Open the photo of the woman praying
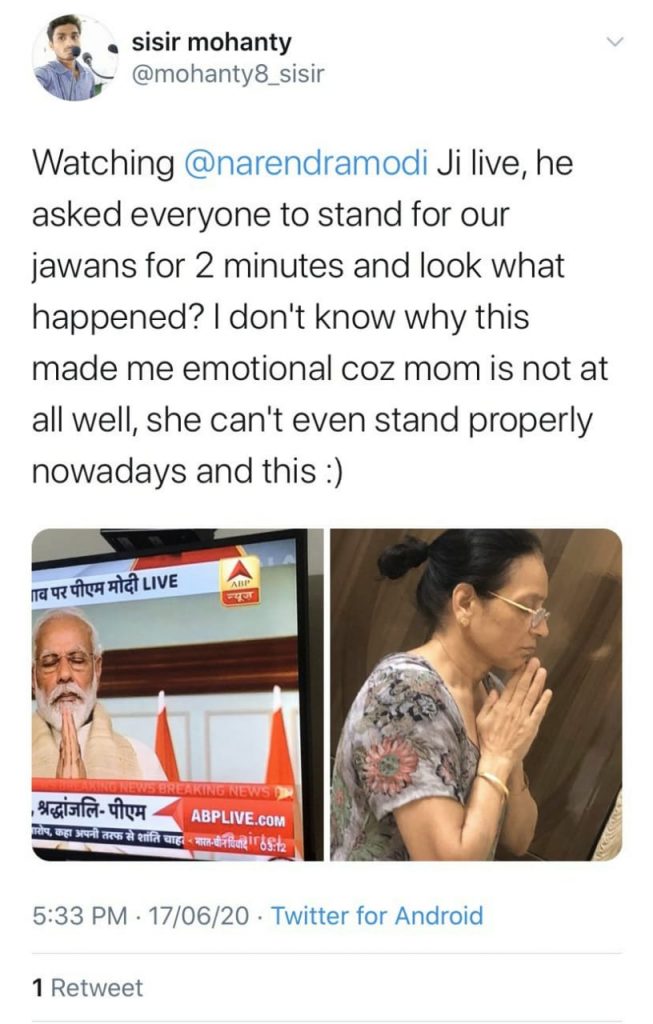Viewport: 653px width, 1024px height. (476, 695)
